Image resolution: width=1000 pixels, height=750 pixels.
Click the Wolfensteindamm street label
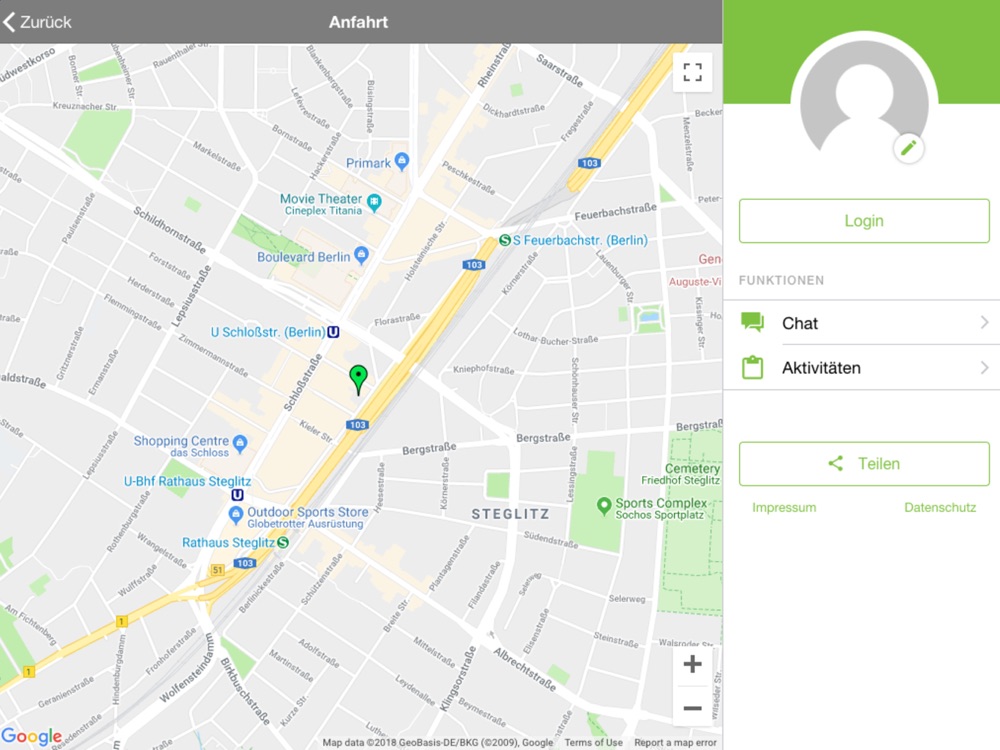pyautogui.click(x=186, y=668)
